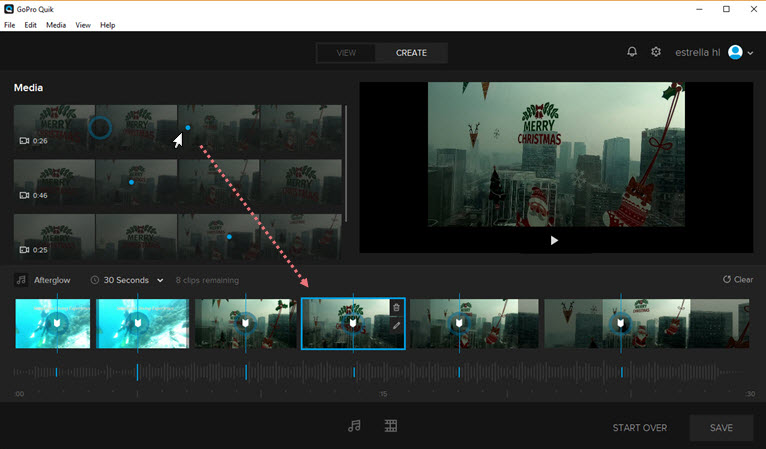Screen dimensions: 766x449
Task: Switch to the VIEW tab
Action: [346, 53]
